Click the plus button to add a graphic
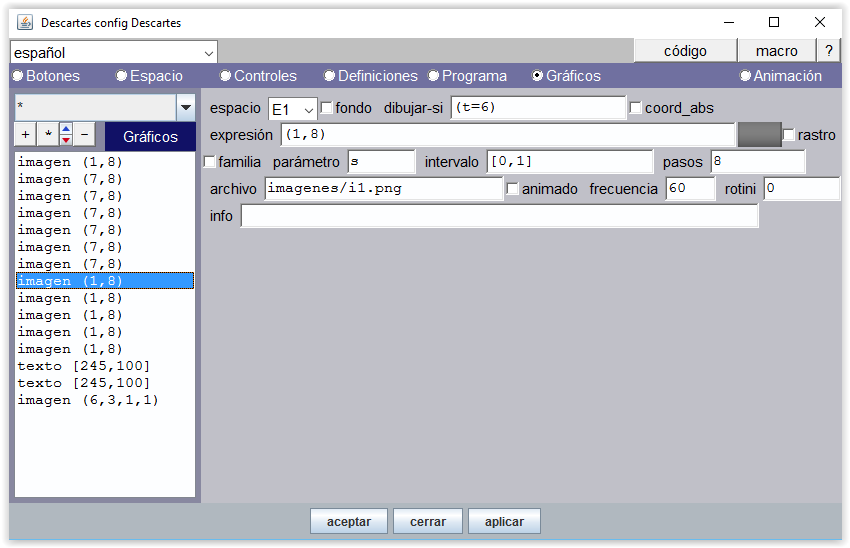 click(25, 134)
